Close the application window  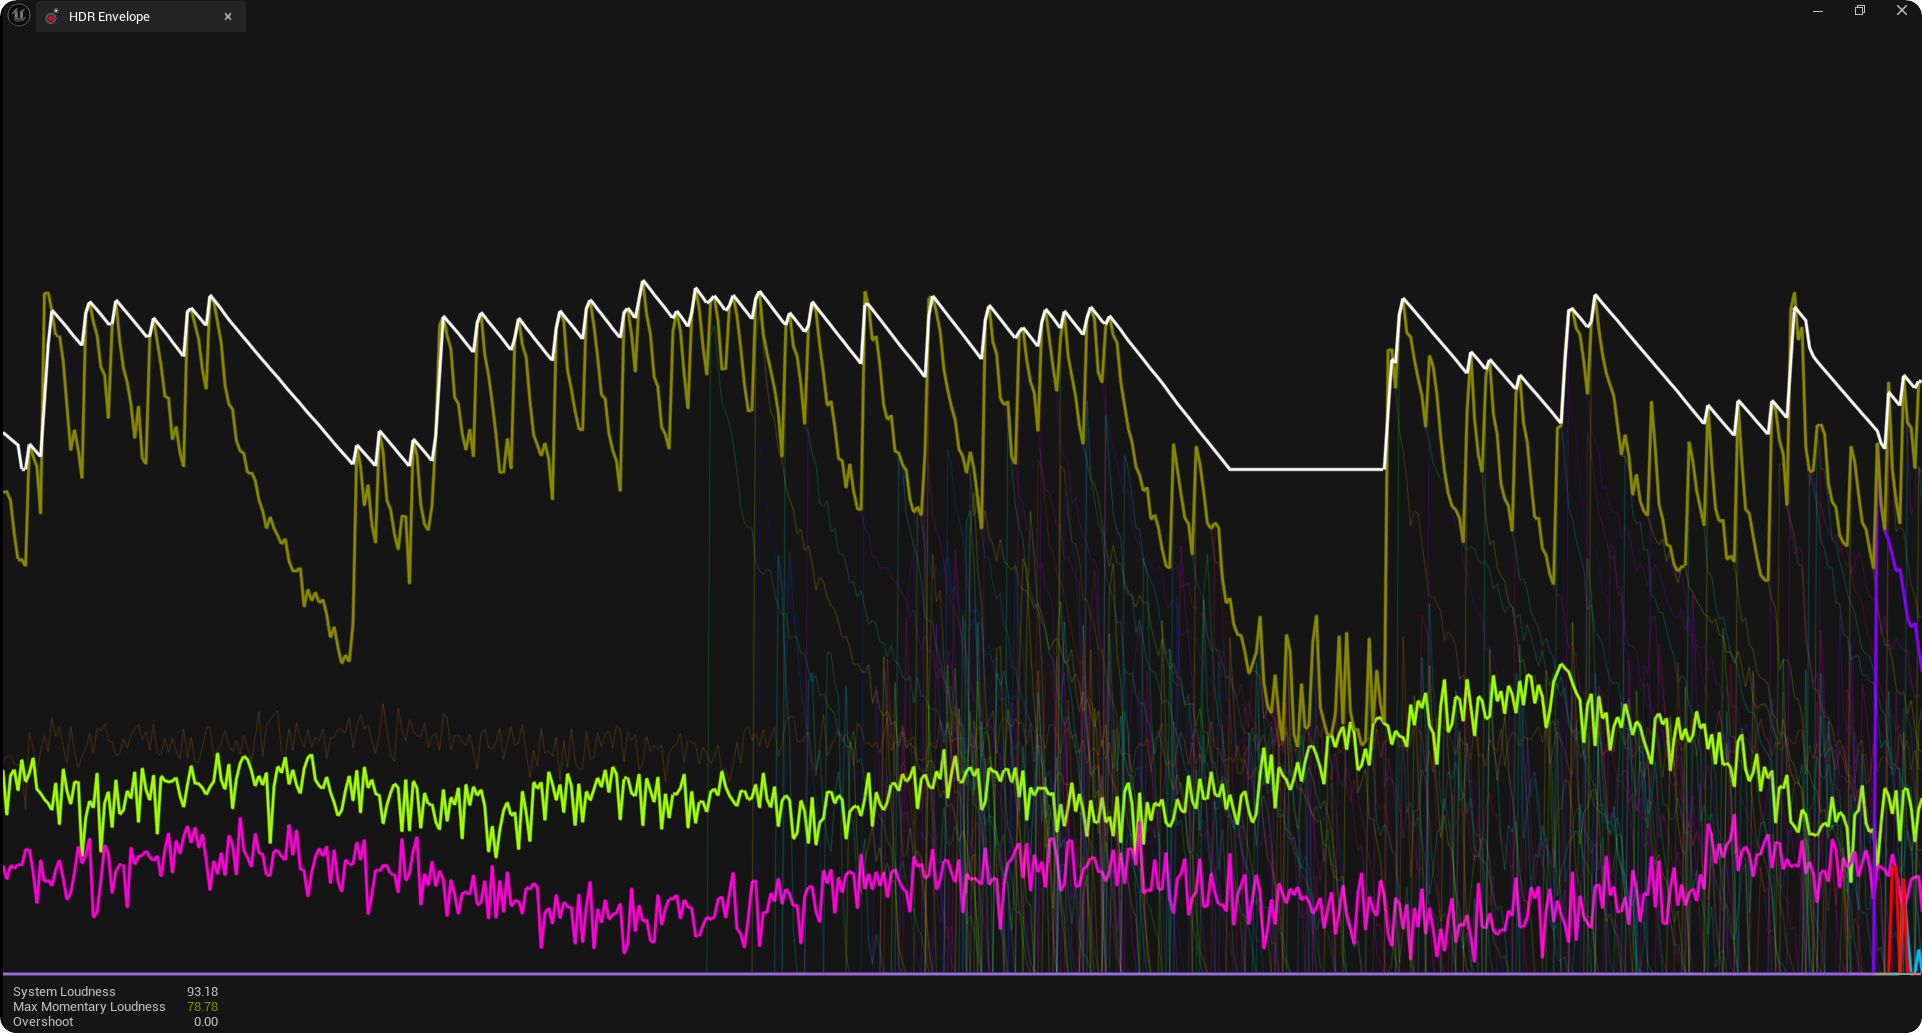coord(1902,11)
